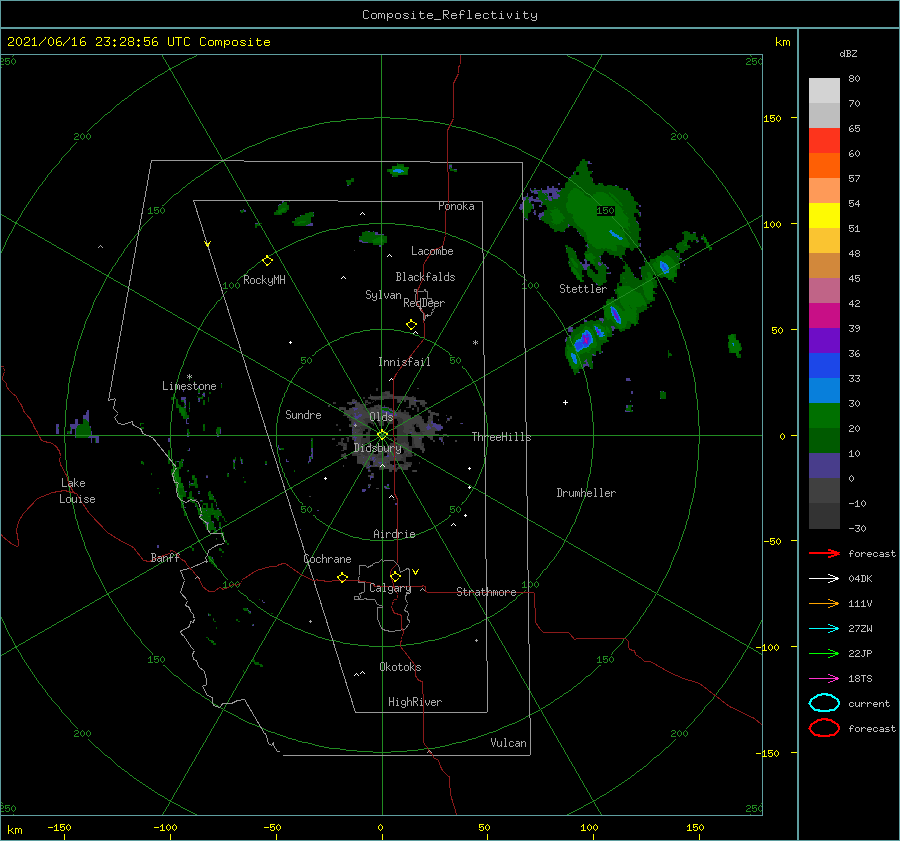Click the Strathmore town label

[x=486, y=592]
